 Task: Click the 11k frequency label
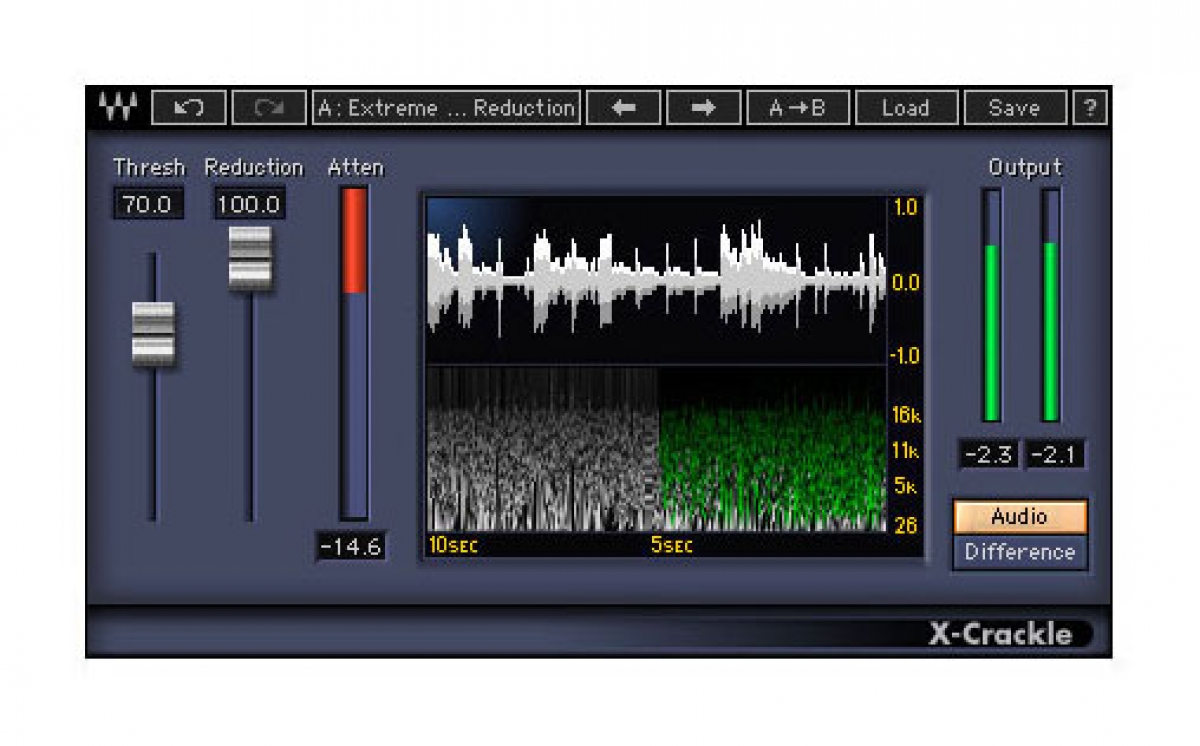[904, 450]
